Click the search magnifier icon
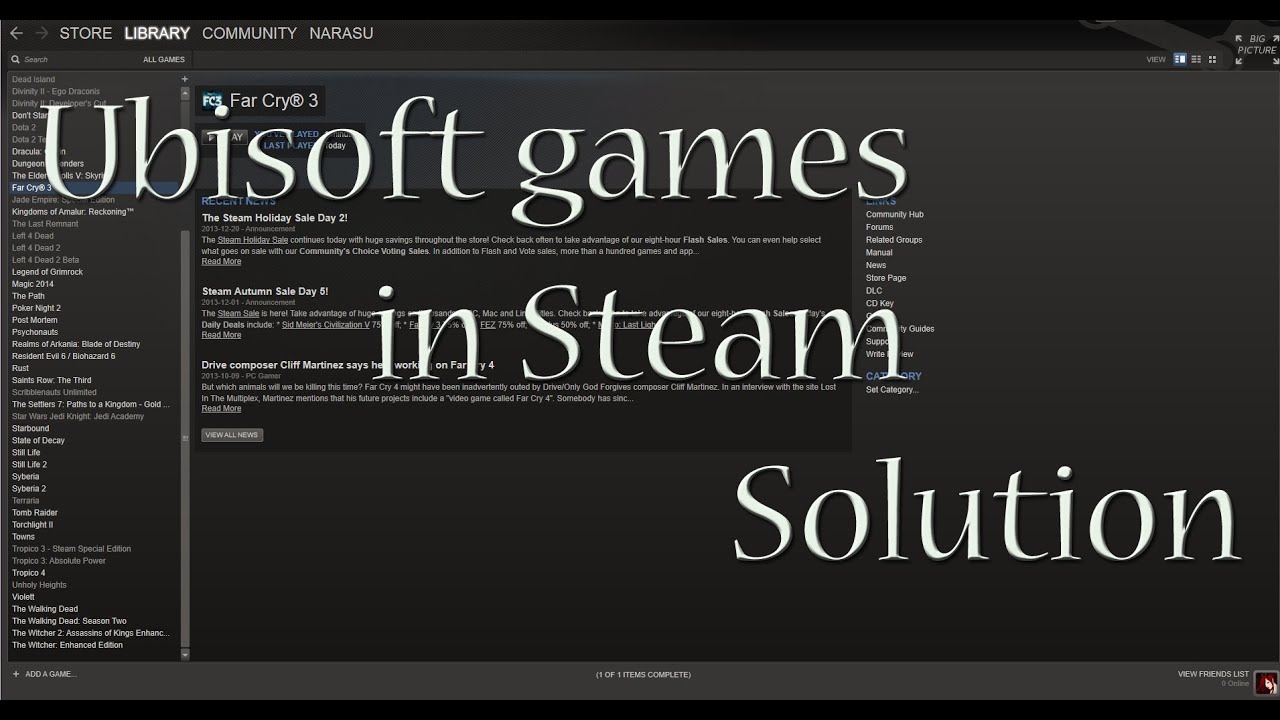The width and height of the screenshot is (1280, 720). pos(16,60)
